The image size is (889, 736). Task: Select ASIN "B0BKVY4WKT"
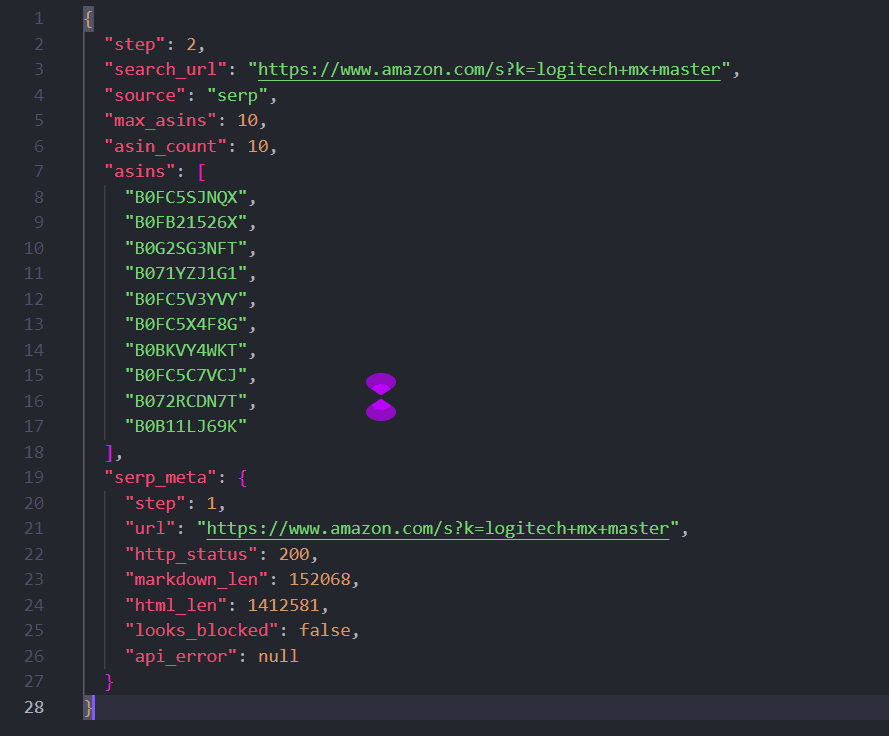point(186,350)
